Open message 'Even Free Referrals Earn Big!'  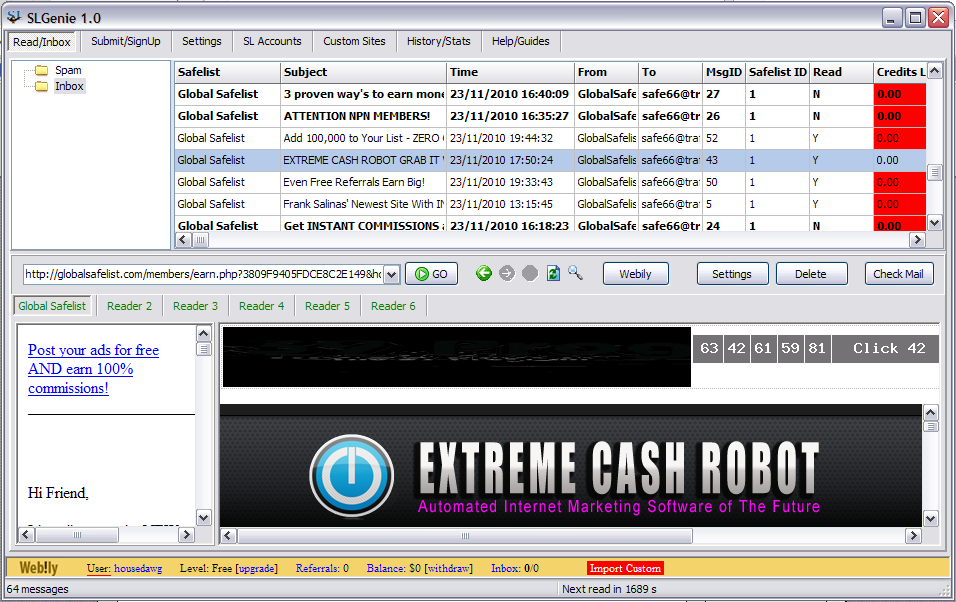550,182
